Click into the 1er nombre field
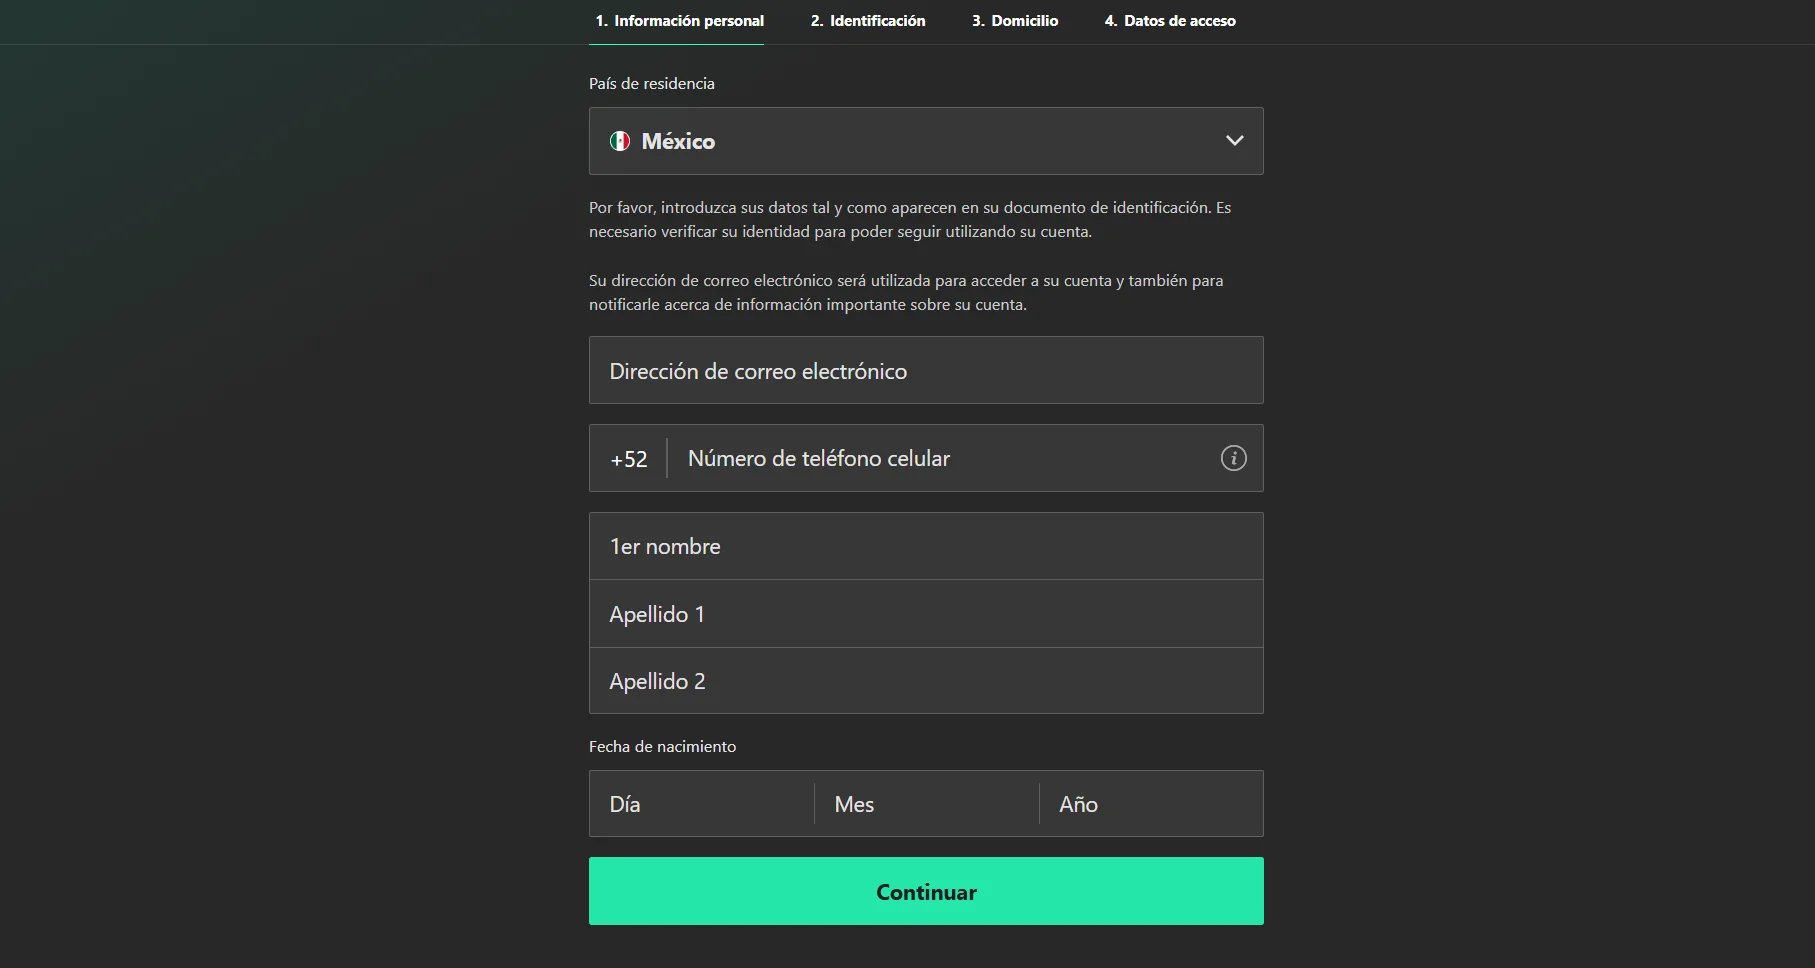 (926, 546)
